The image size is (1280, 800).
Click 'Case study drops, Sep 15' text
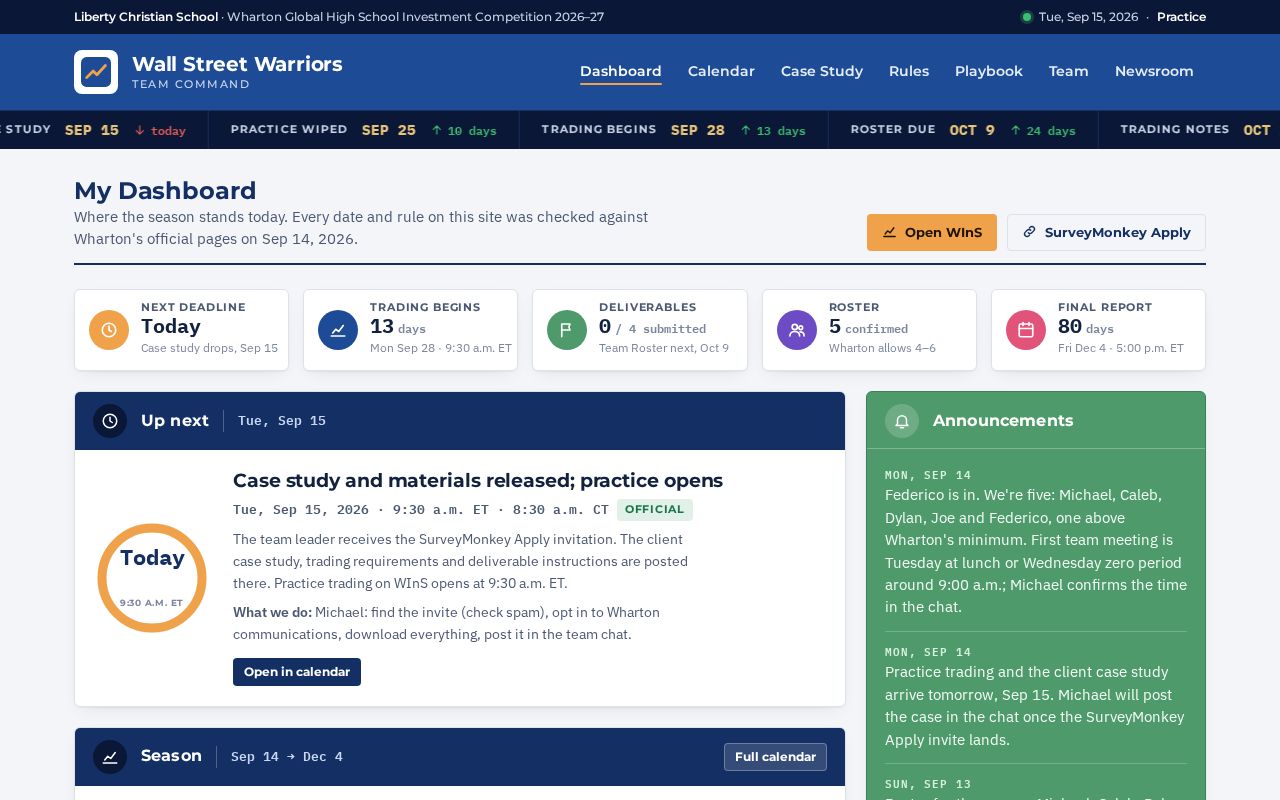210,348
